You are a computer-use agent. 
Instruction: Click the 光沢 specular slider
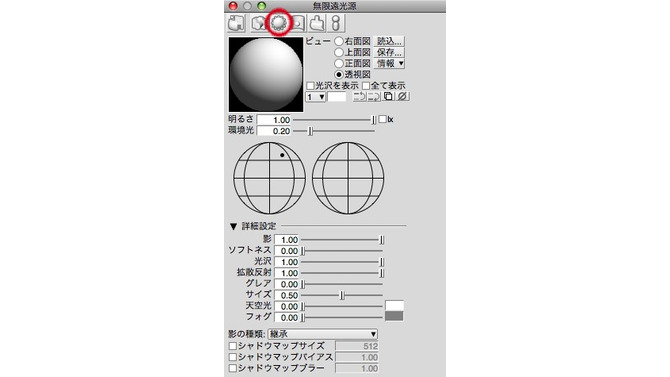342,262
